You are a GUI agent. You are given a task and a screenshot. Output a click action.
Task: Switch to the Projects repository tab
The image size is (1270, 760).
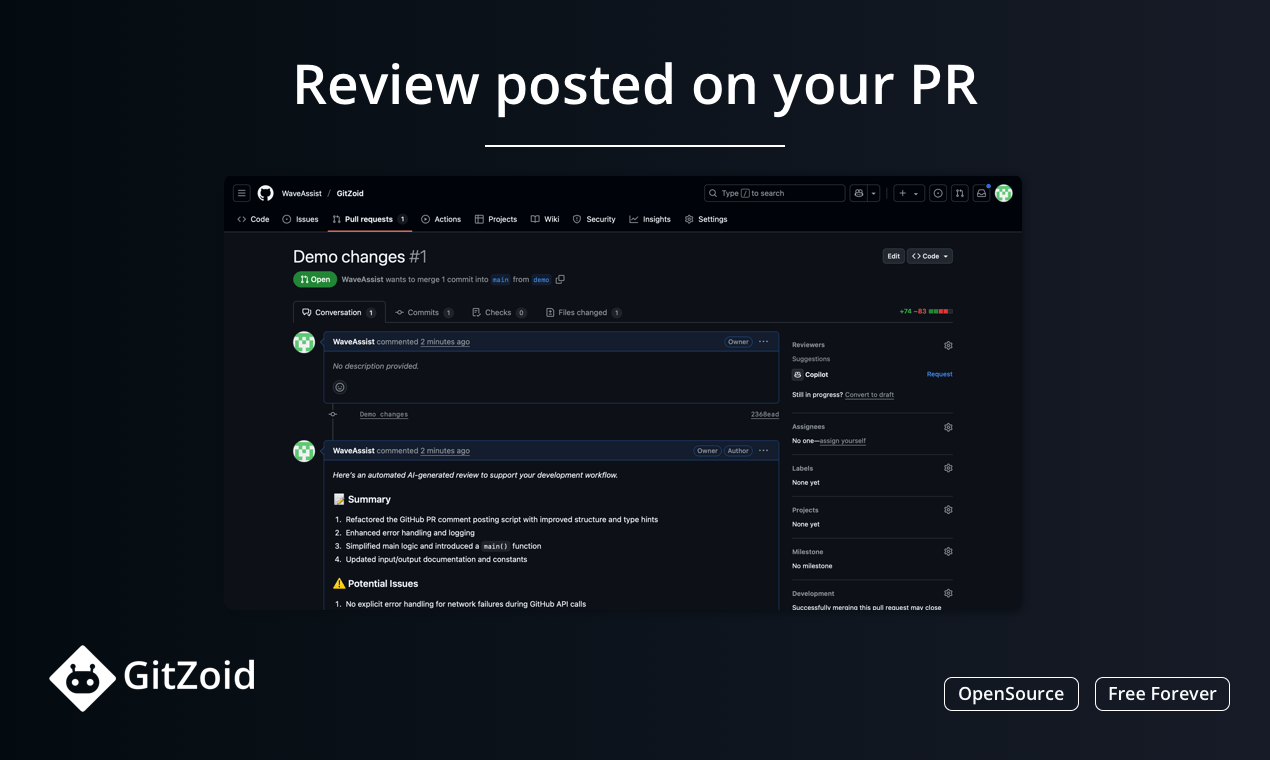[496, 219]
